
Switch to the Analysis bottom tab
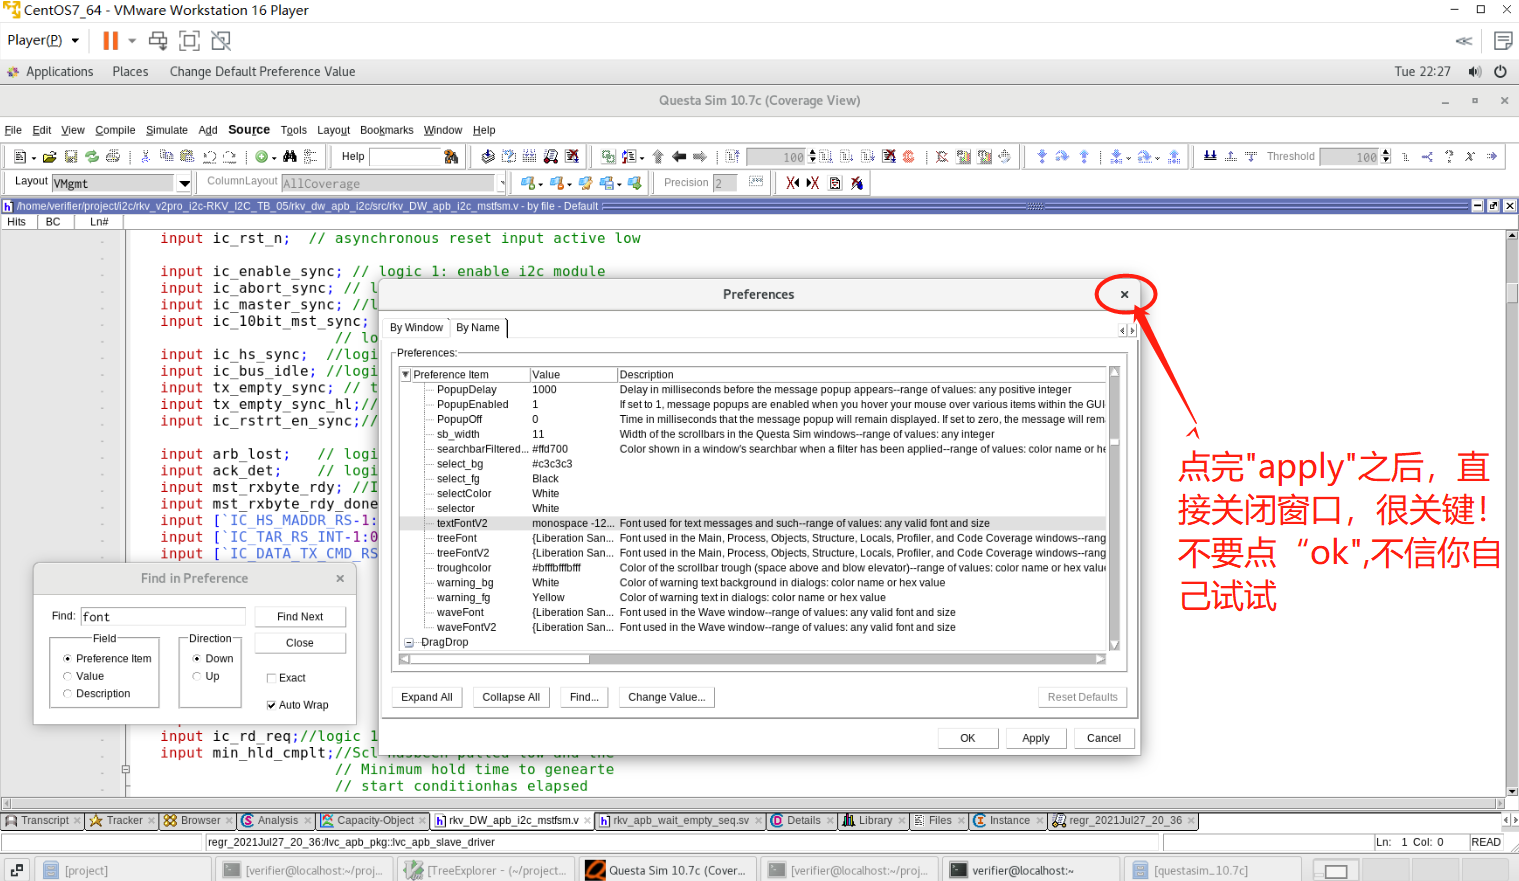[277, 821]
